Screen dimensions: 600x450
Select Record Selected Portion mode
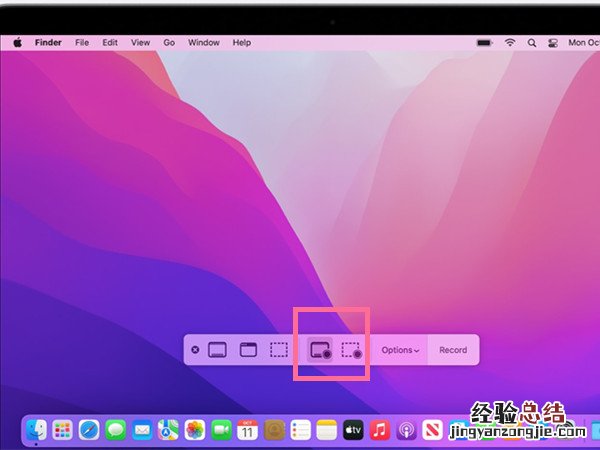click(x=351, y=350)
